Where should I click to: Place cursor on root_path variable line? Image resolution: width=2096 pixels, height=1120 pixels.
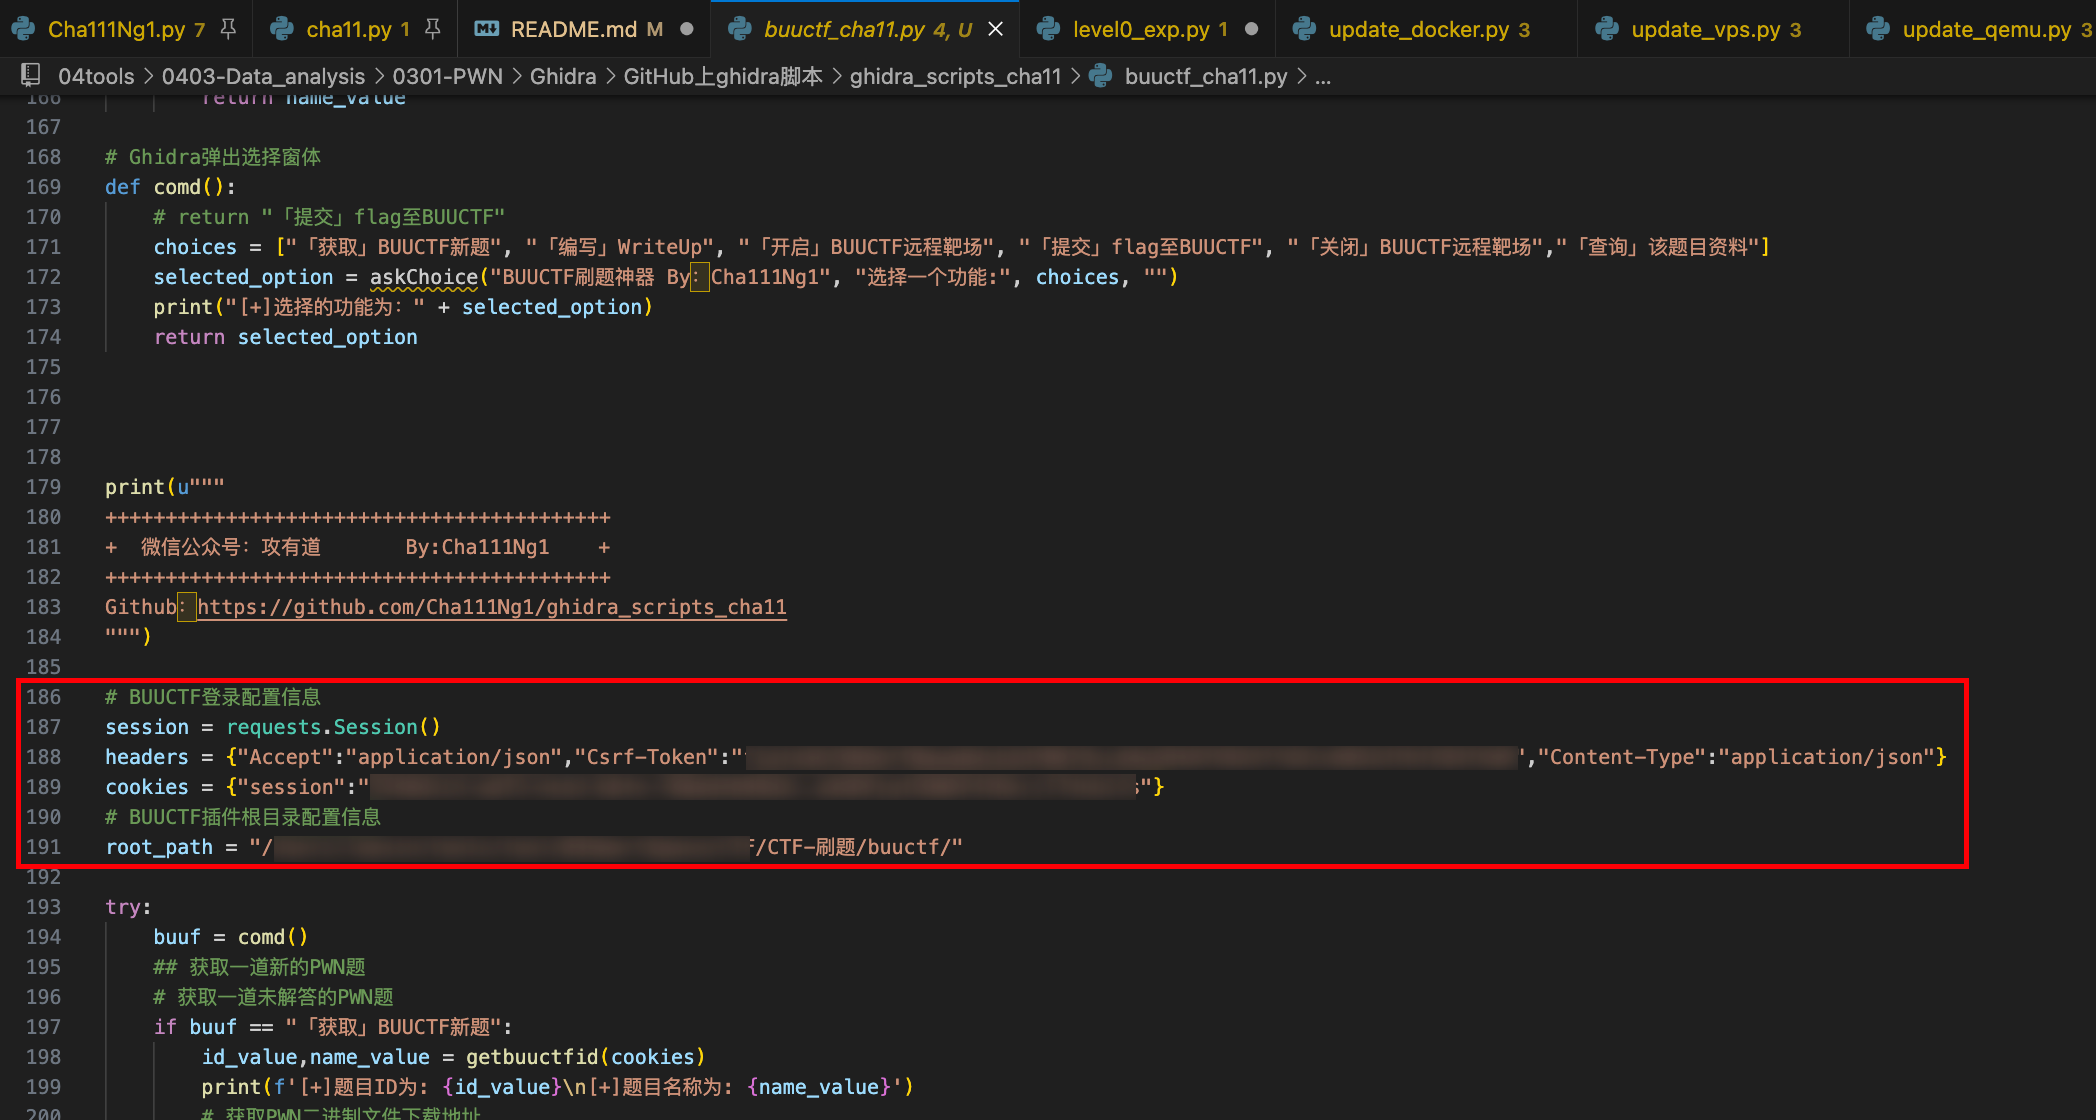point(160,847)
